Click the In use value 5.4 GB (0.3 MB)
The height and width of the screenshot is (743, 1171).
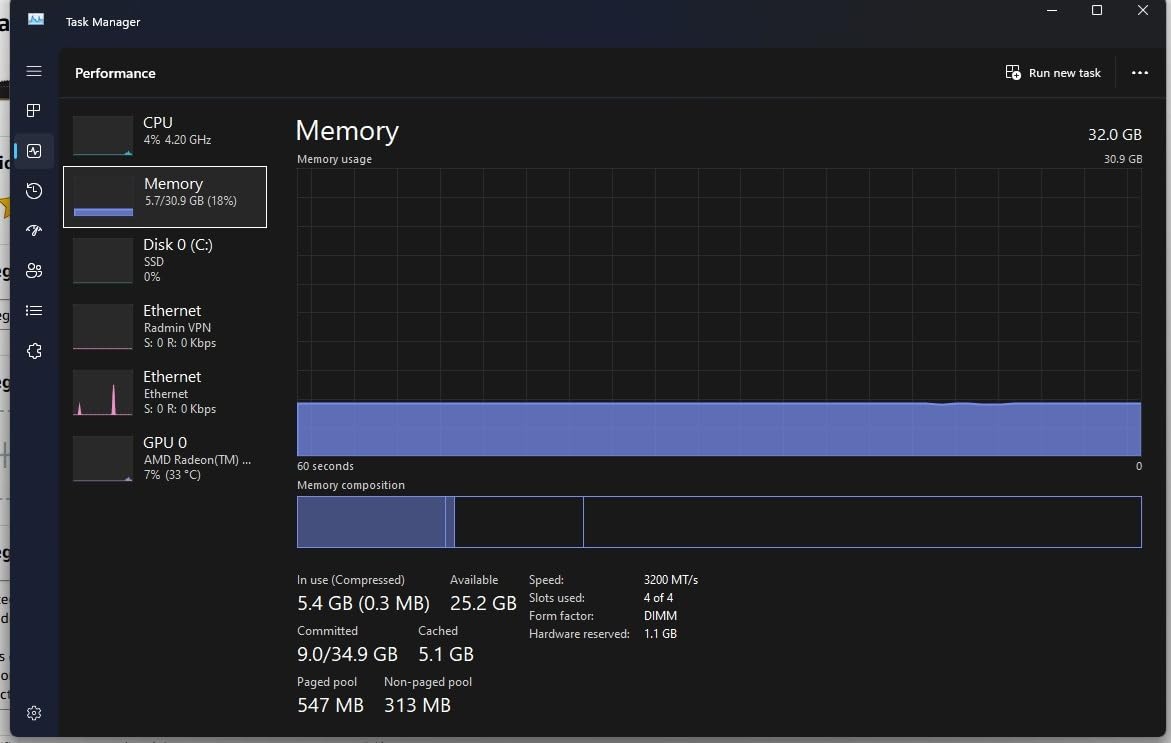[x=363, y=603]
